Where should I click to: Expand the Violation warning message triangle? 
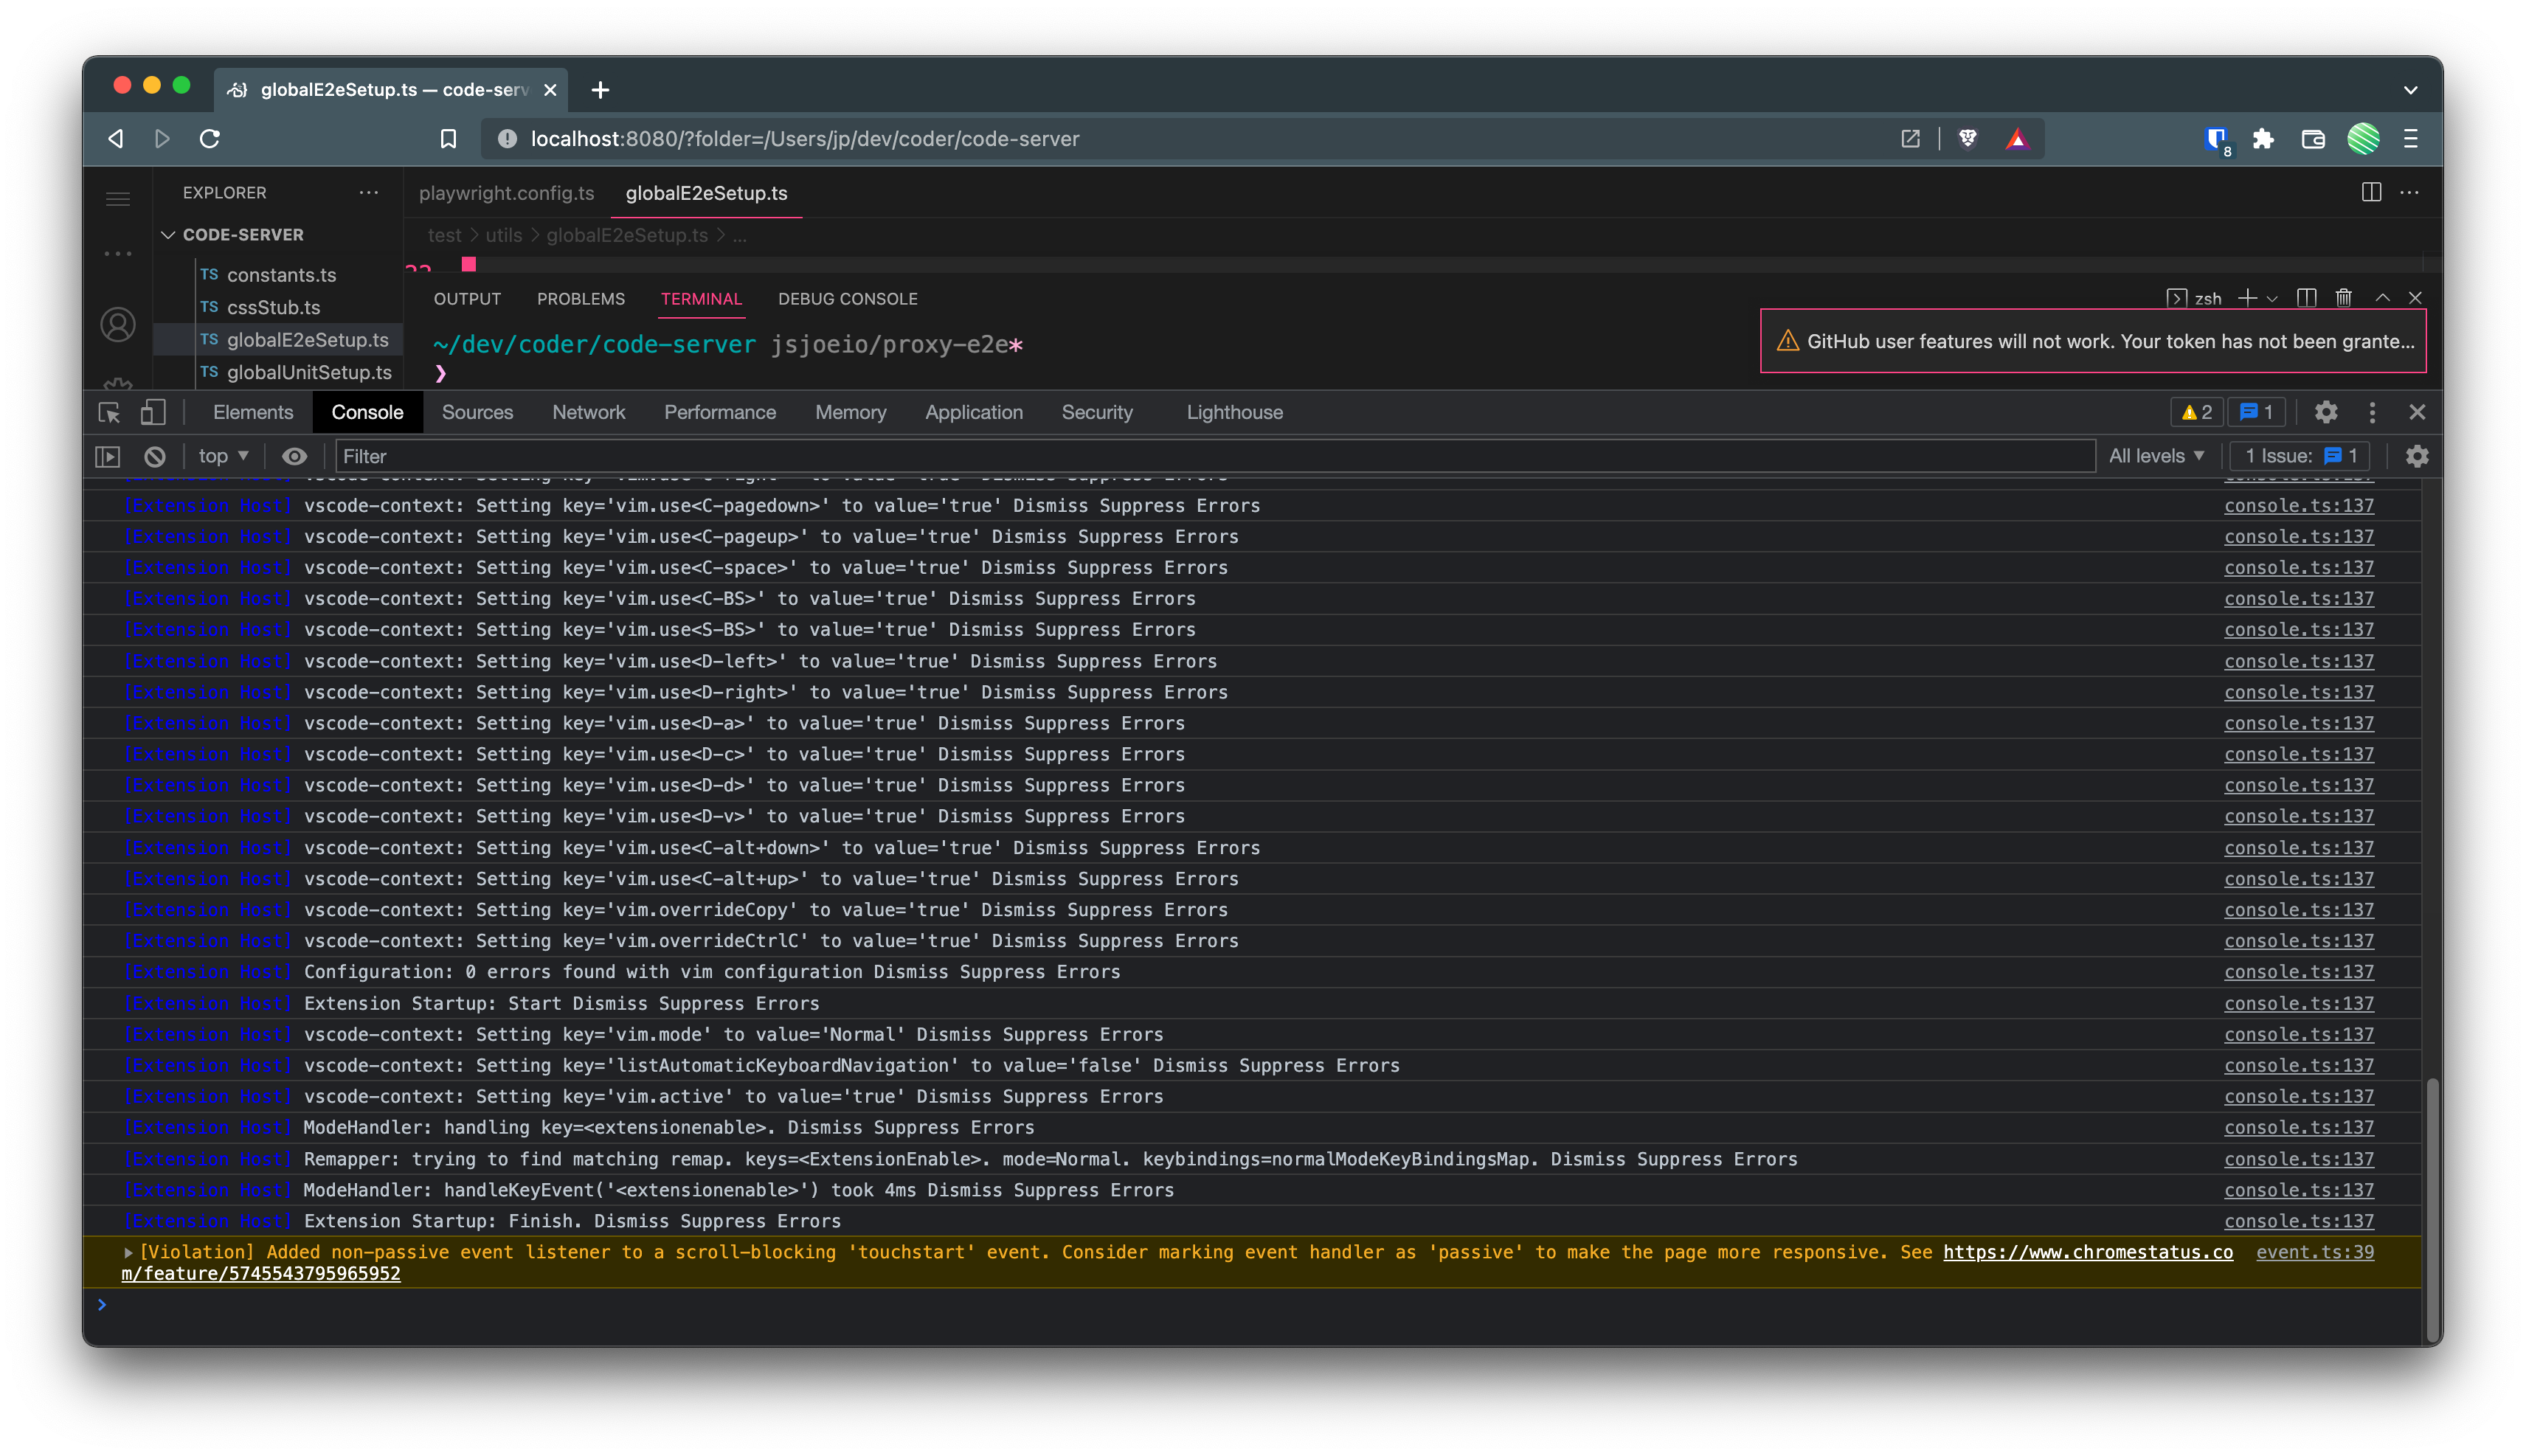(128, 1252)
